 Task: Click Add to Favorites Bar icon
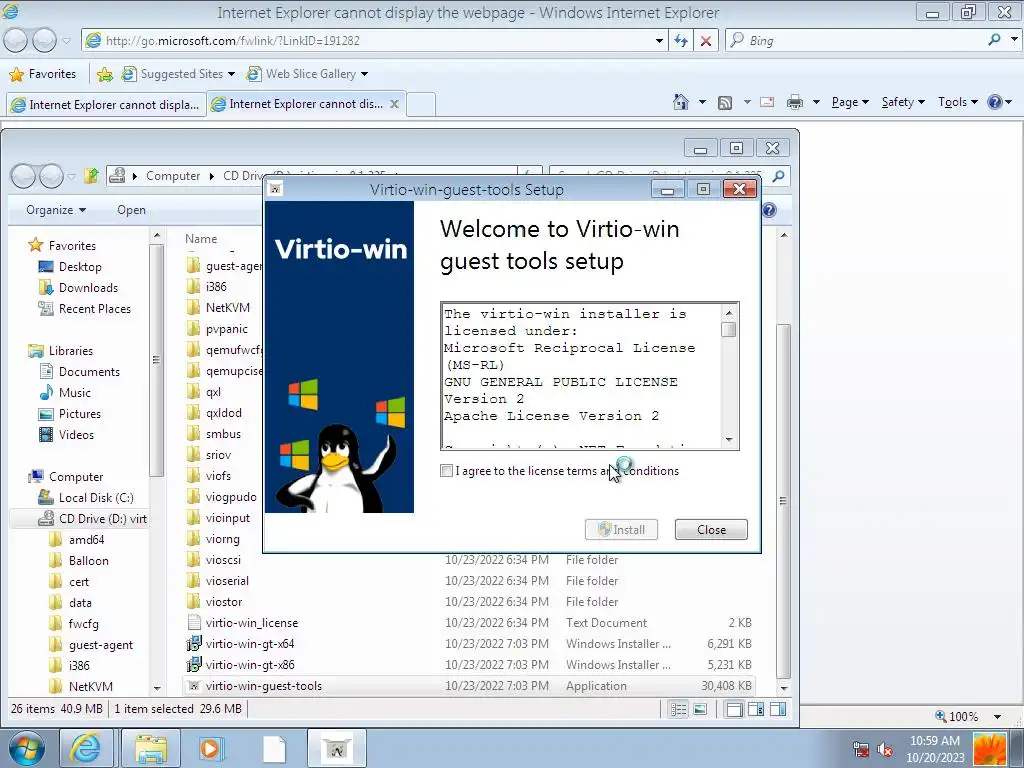tap(104, 74)
